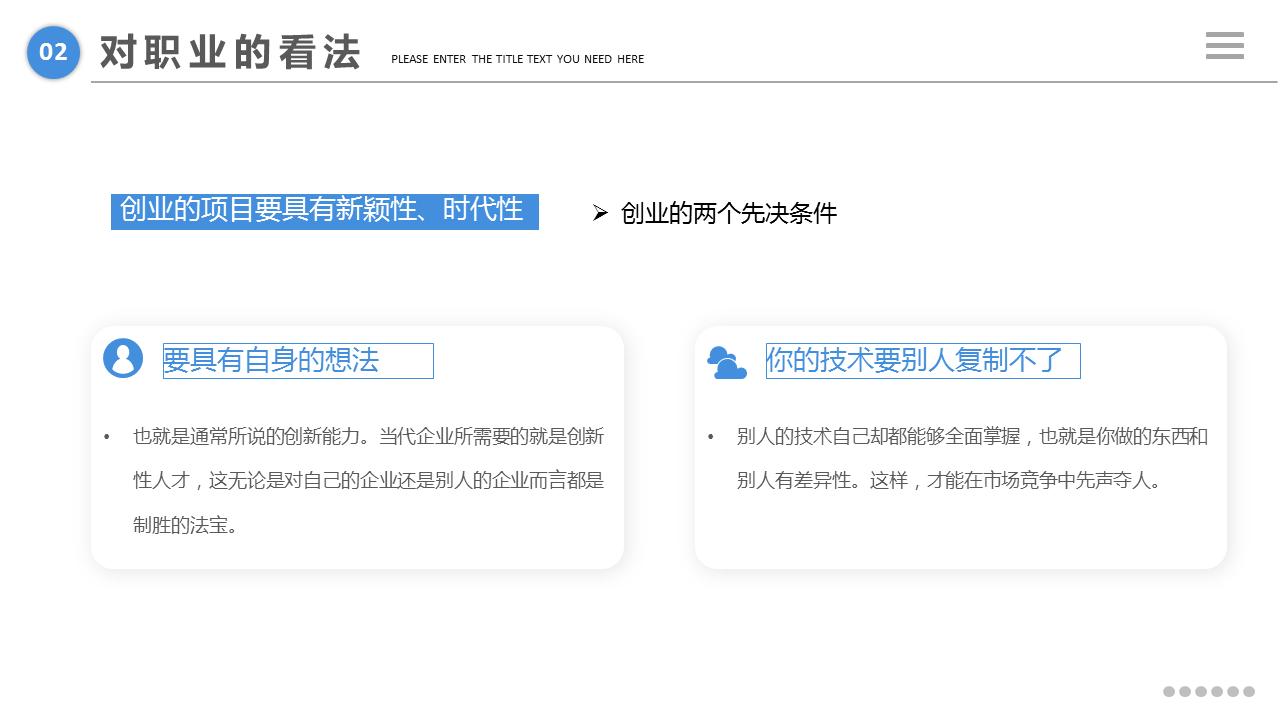The height and width of the screenshot is (720, 1280).
Task: Click the bullet point marker in the left card
Action: pyautogui.click(x=107, y=436)
